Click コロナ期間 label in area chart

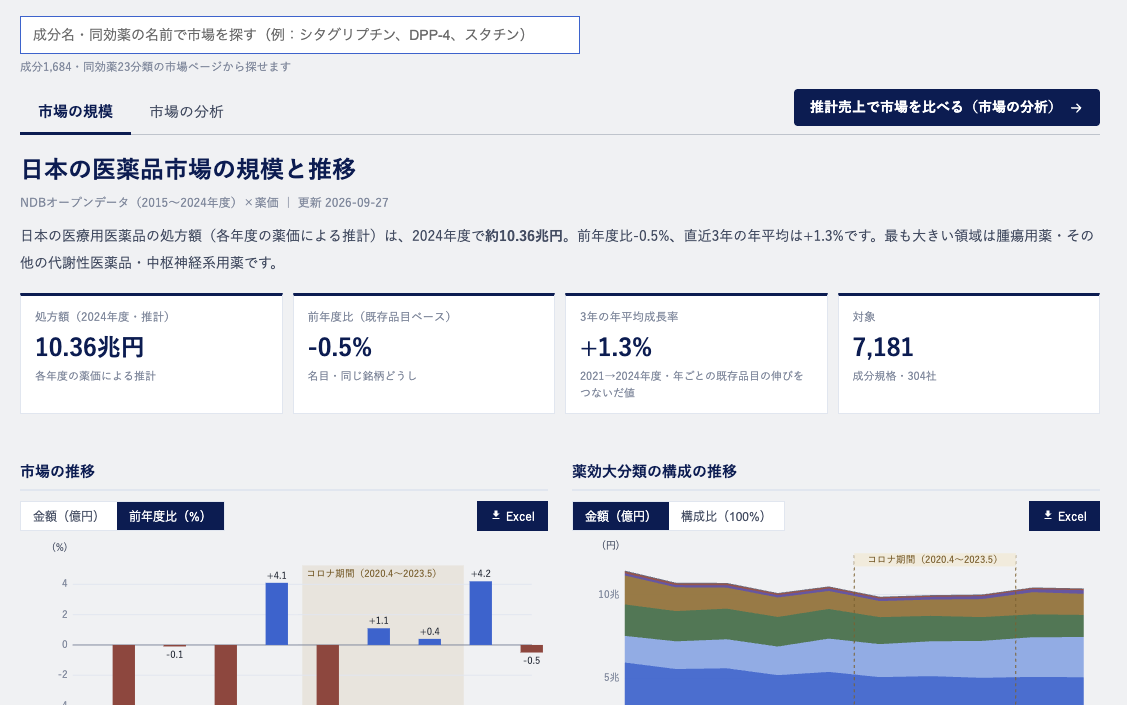click(932, 560)
